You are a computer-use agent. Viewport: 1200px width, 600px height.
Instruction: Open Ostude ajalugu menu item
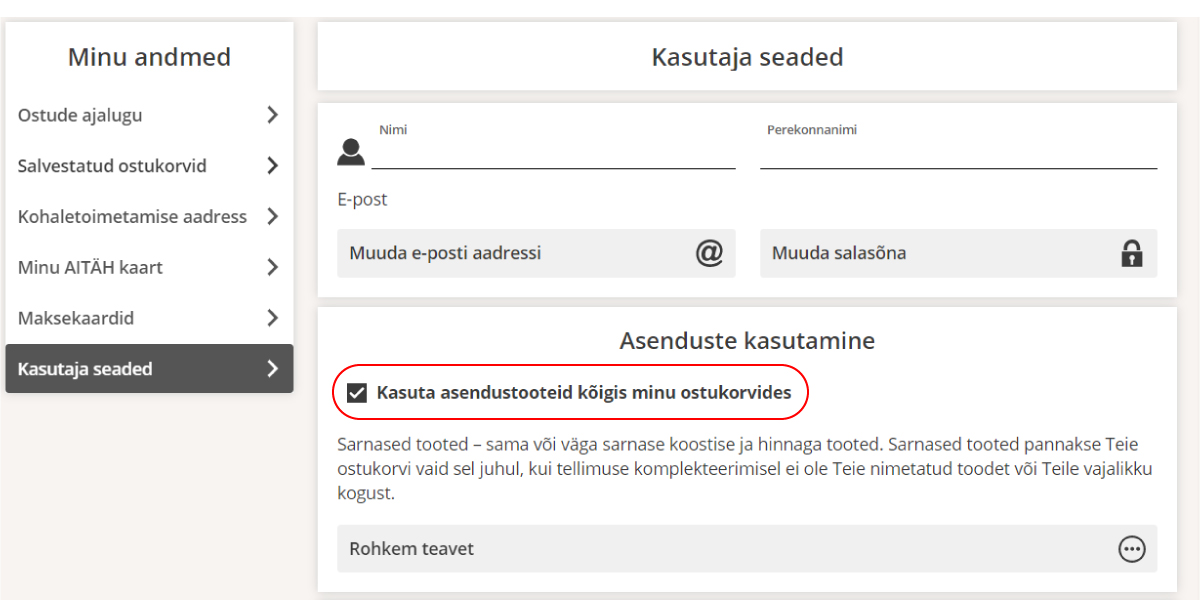[x=80, y=115]
